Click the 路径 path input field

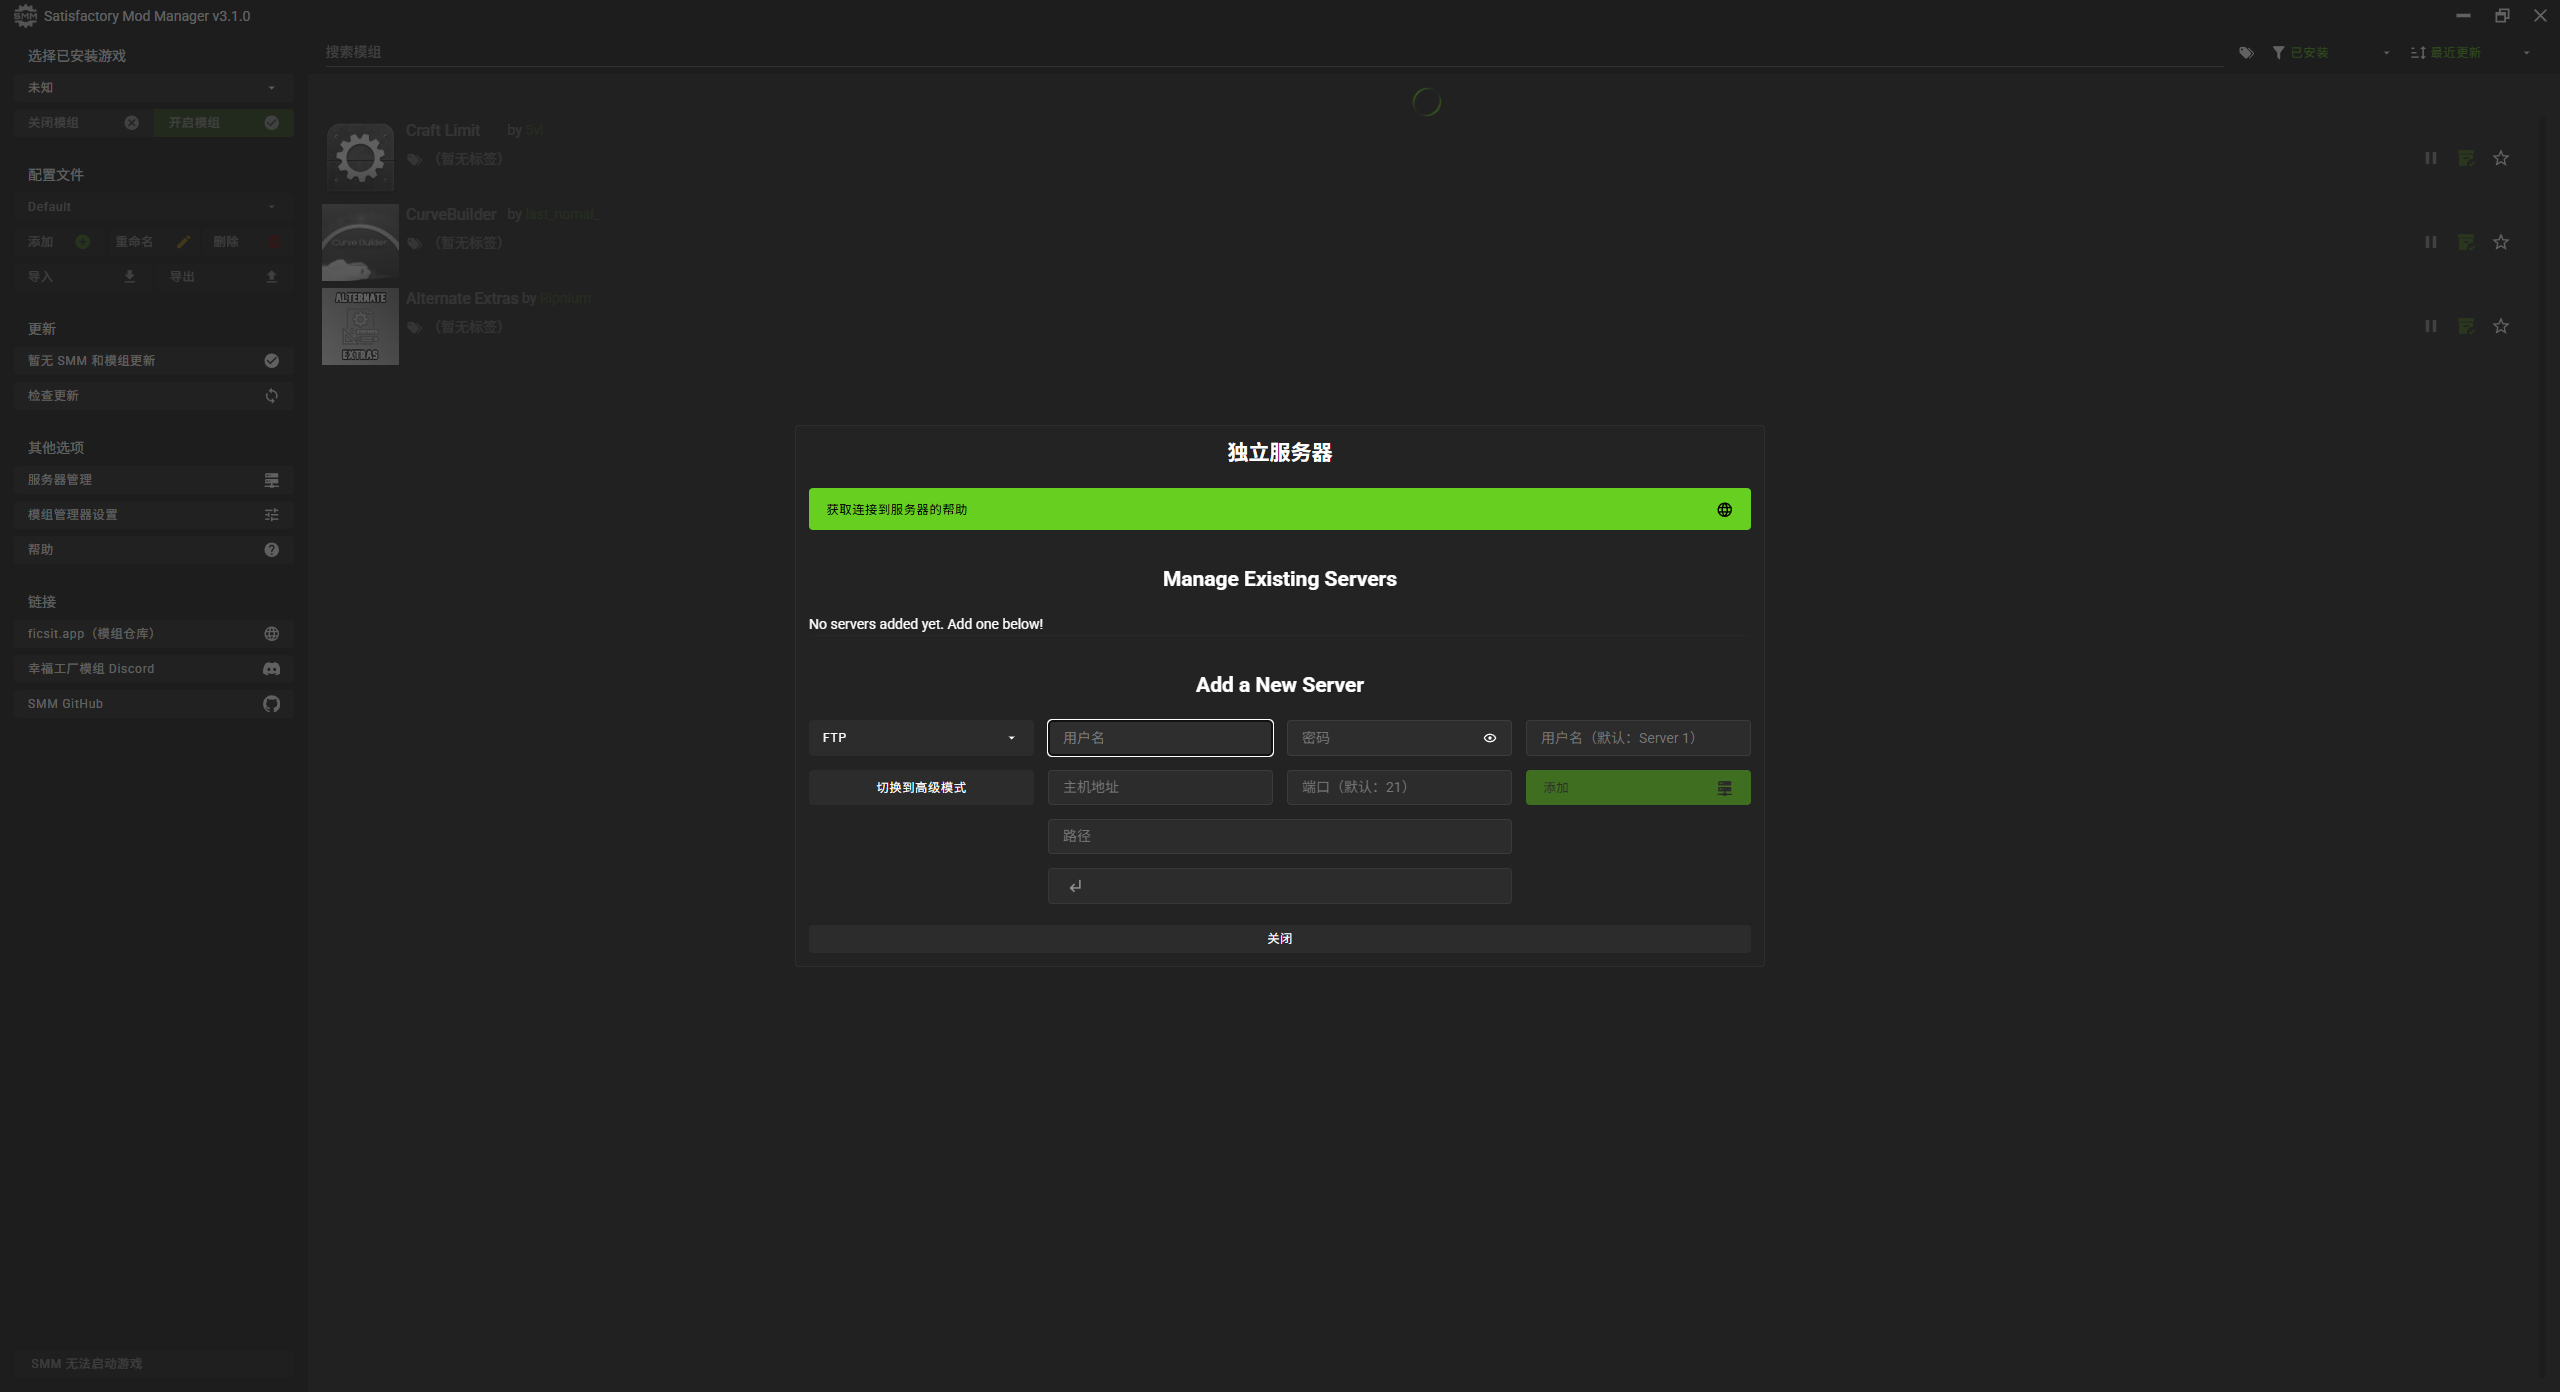[1279, 836]
